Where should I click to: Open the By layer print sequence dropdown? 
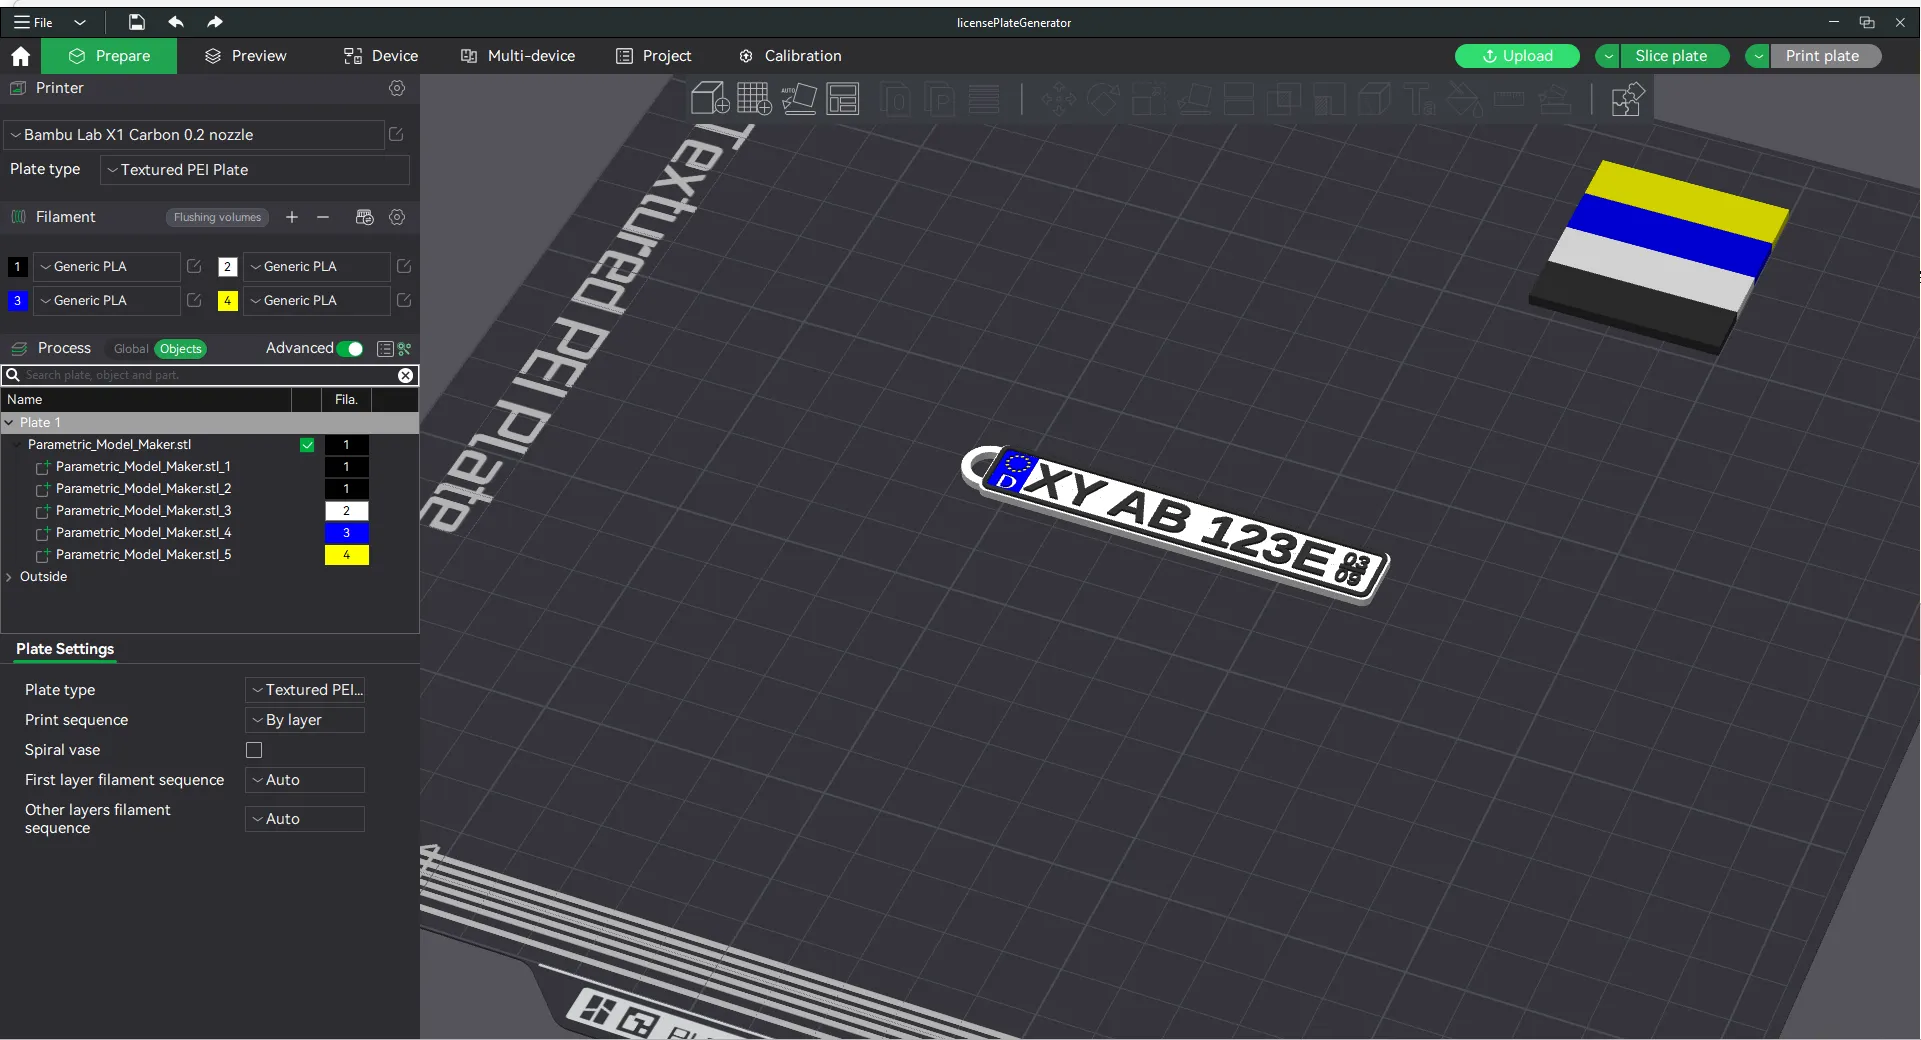tap(303, 720)
